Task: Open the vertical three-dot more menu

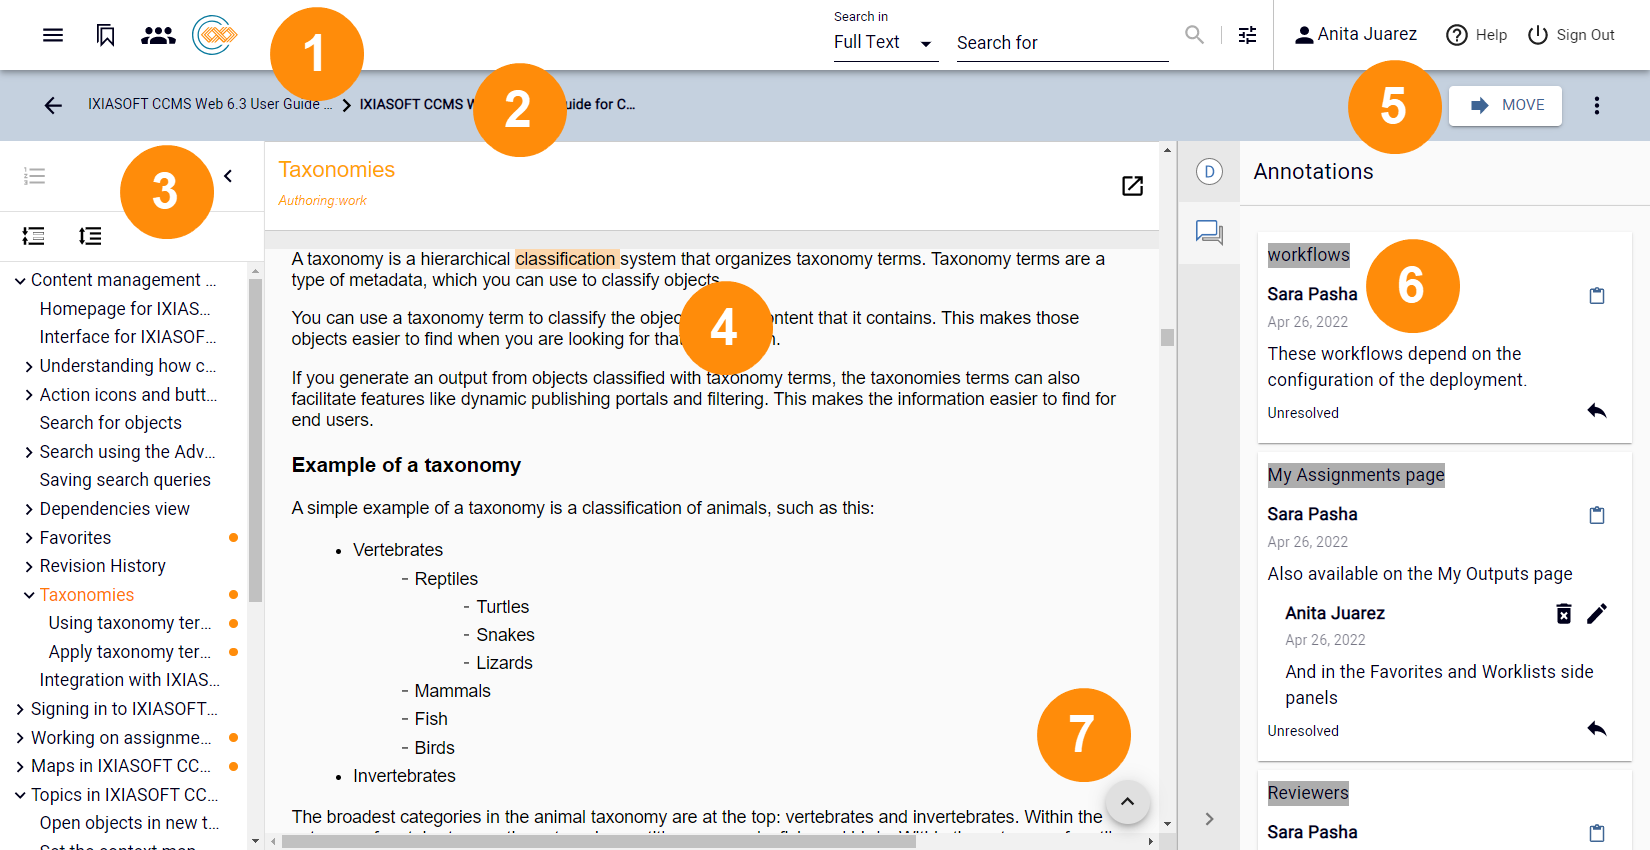Action: (1596, 105)
